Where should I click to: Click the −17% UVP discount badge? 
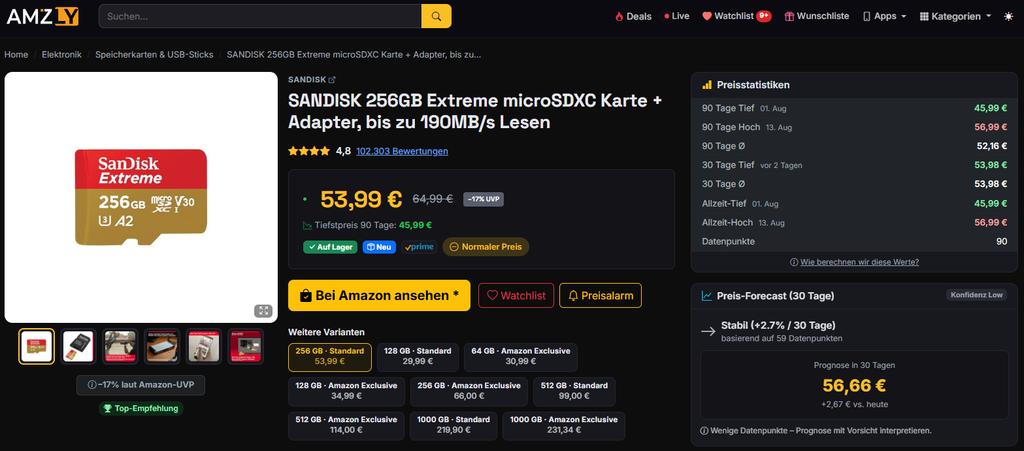(483, 199)
